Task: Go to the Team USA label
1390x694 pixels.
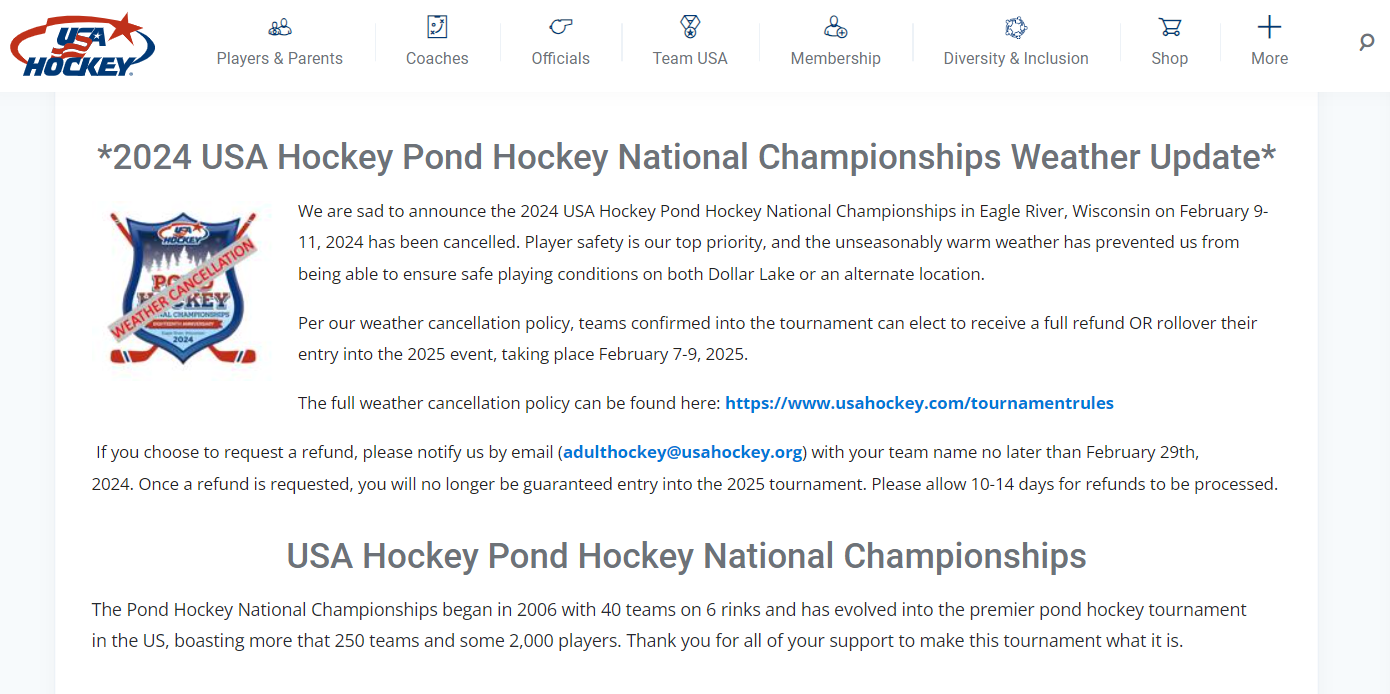Action: click(x=690, y=58)
